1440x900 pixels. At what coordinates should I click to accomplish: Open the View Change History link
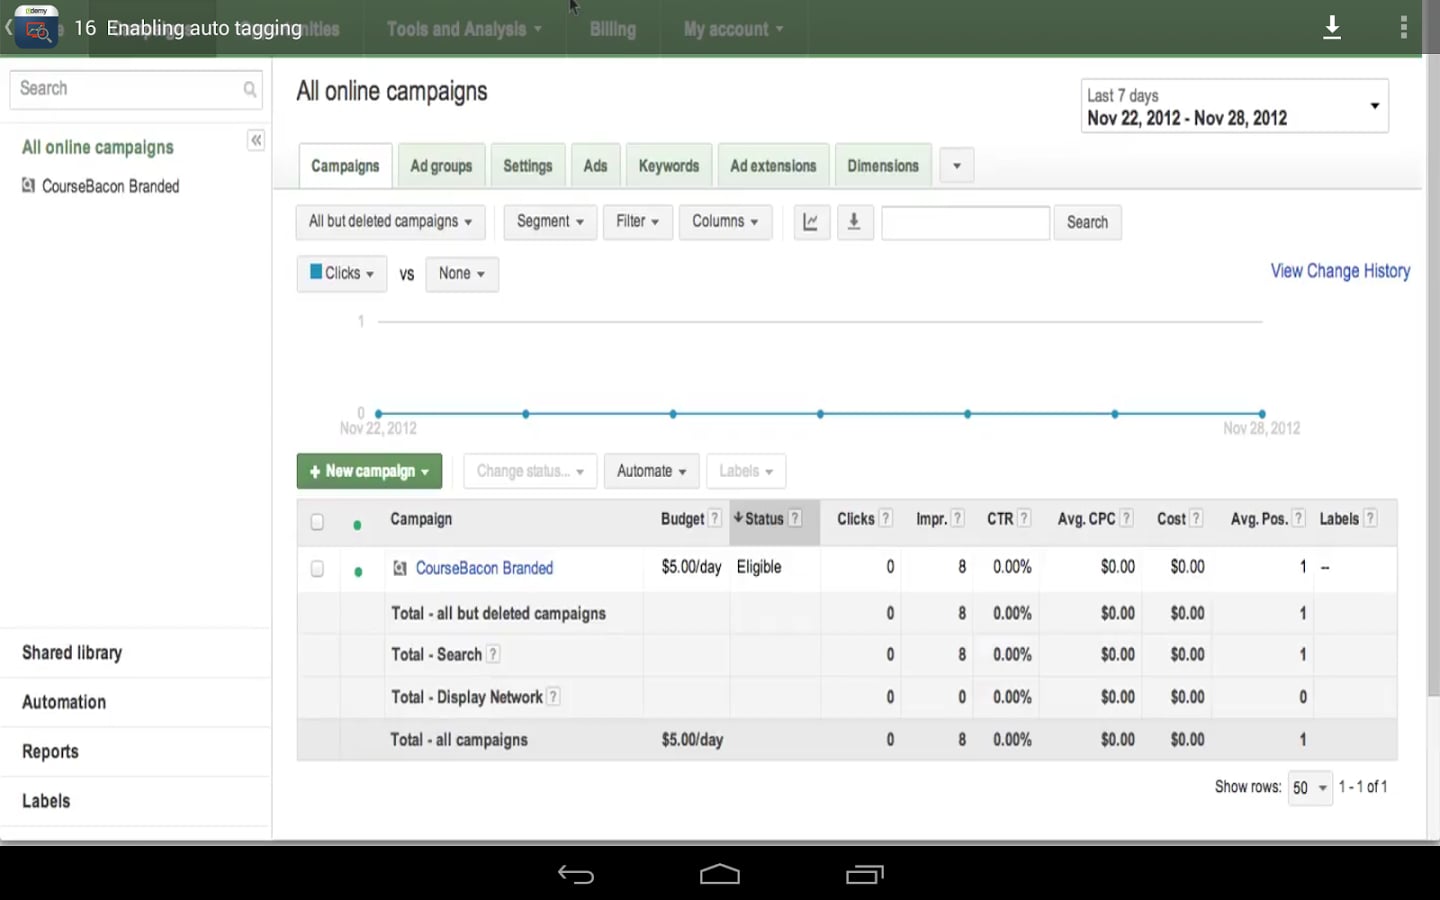tap(1340, 271)
